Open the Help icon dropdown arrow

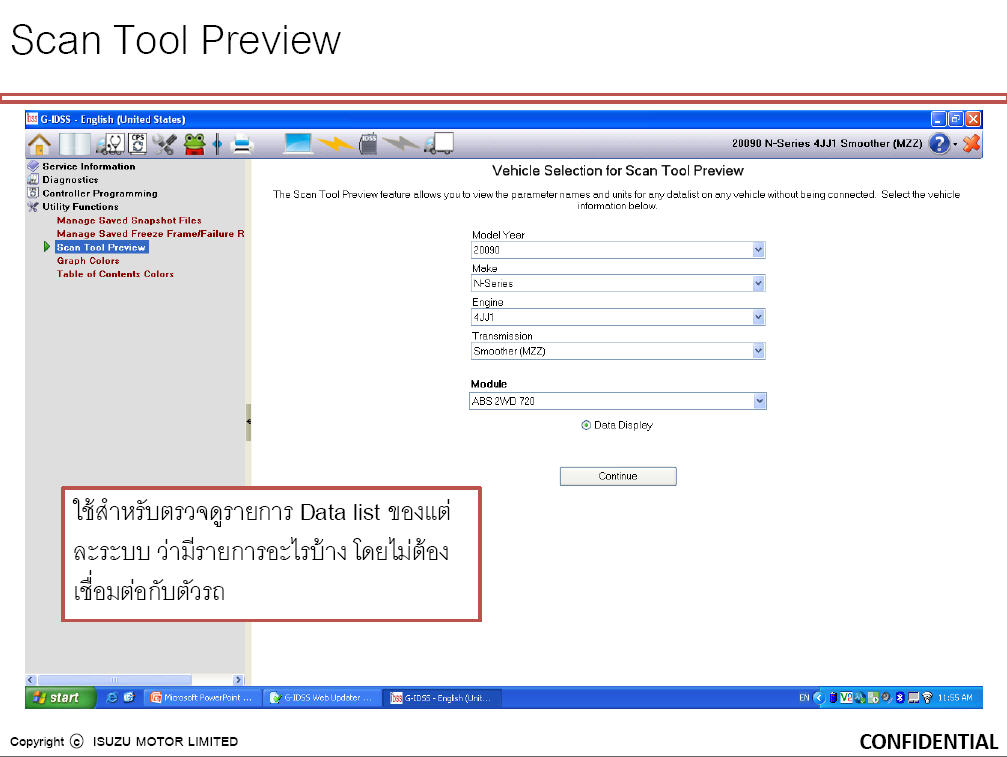click(x=956, y=144)
